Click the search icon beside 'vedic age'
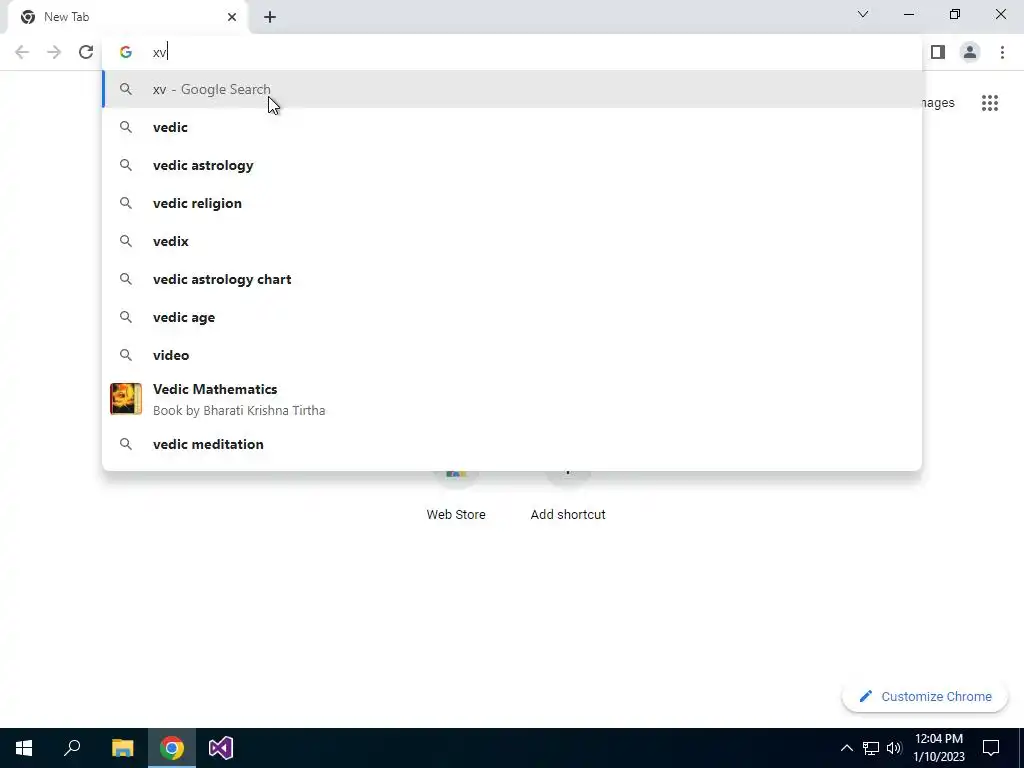1024x768 pixels. click(x=125, y=317)
